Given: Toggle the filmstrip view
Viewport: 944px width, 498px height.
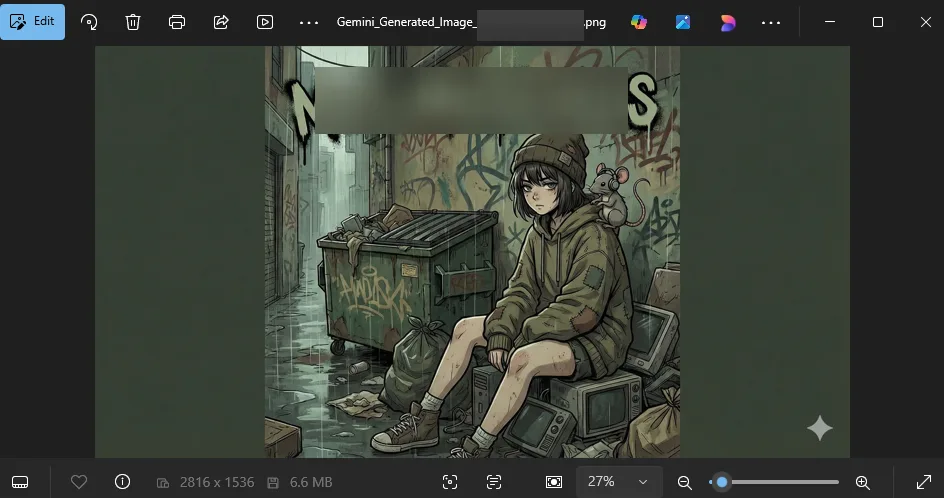Looking at the screenshot, I should point(21,482).
